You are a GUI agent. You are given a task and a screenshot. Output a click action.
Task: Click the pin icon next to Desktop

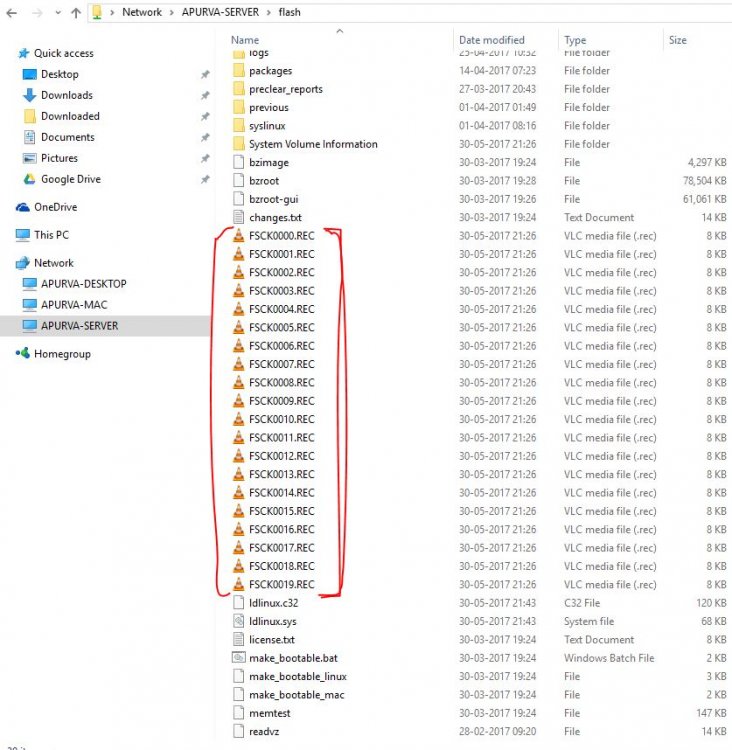[x=205, y=75]
